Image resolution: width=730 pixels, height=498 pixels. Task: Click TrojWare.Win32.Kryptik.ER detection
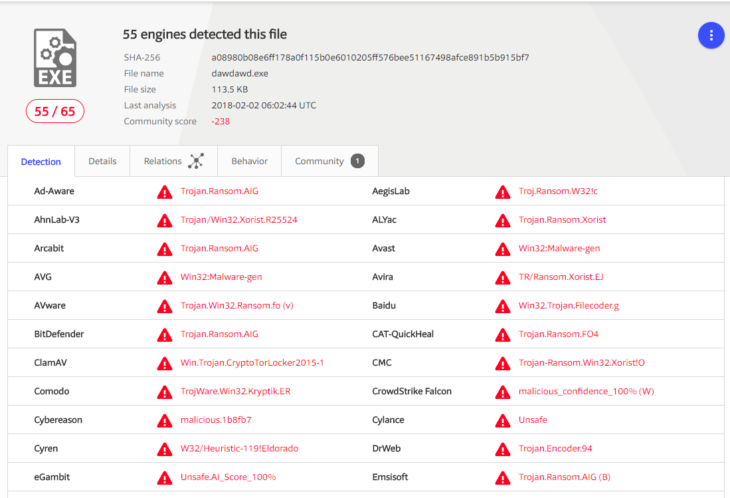tap(236, 391)
